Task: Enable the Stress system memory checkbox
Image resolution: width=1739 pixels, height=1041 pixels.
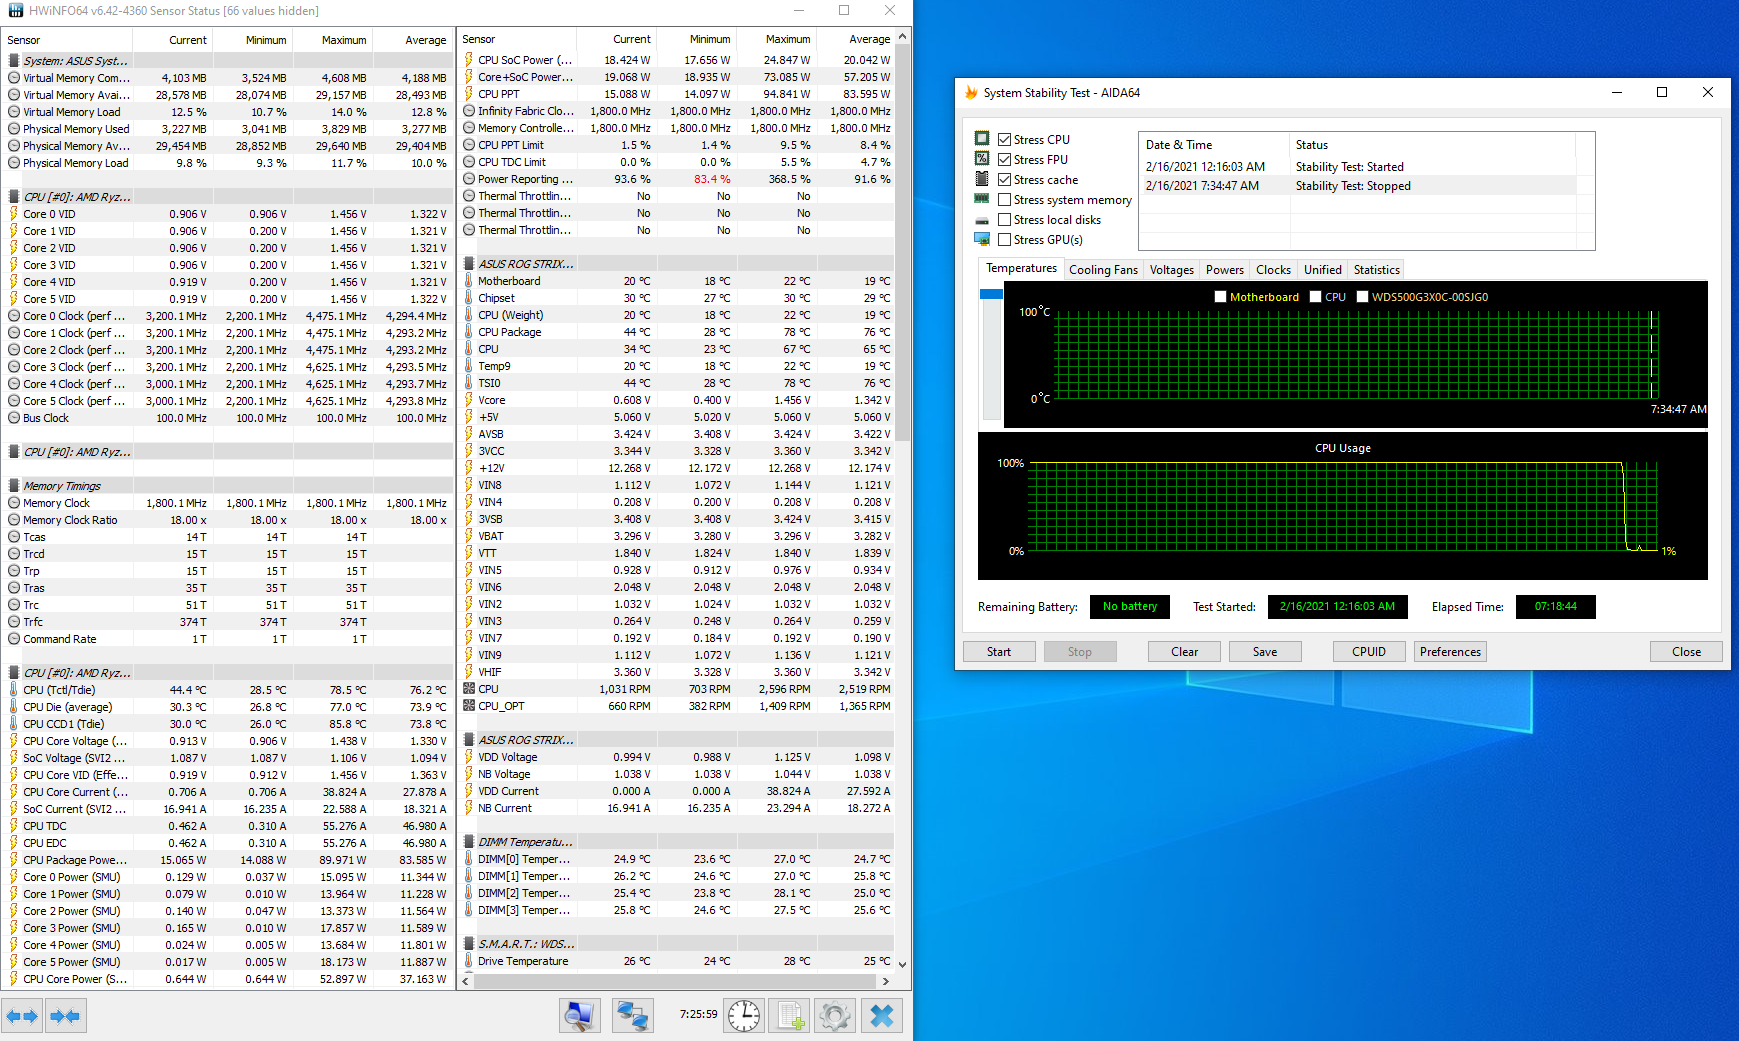Action: pyautogui.click(x=1005, y=200)
